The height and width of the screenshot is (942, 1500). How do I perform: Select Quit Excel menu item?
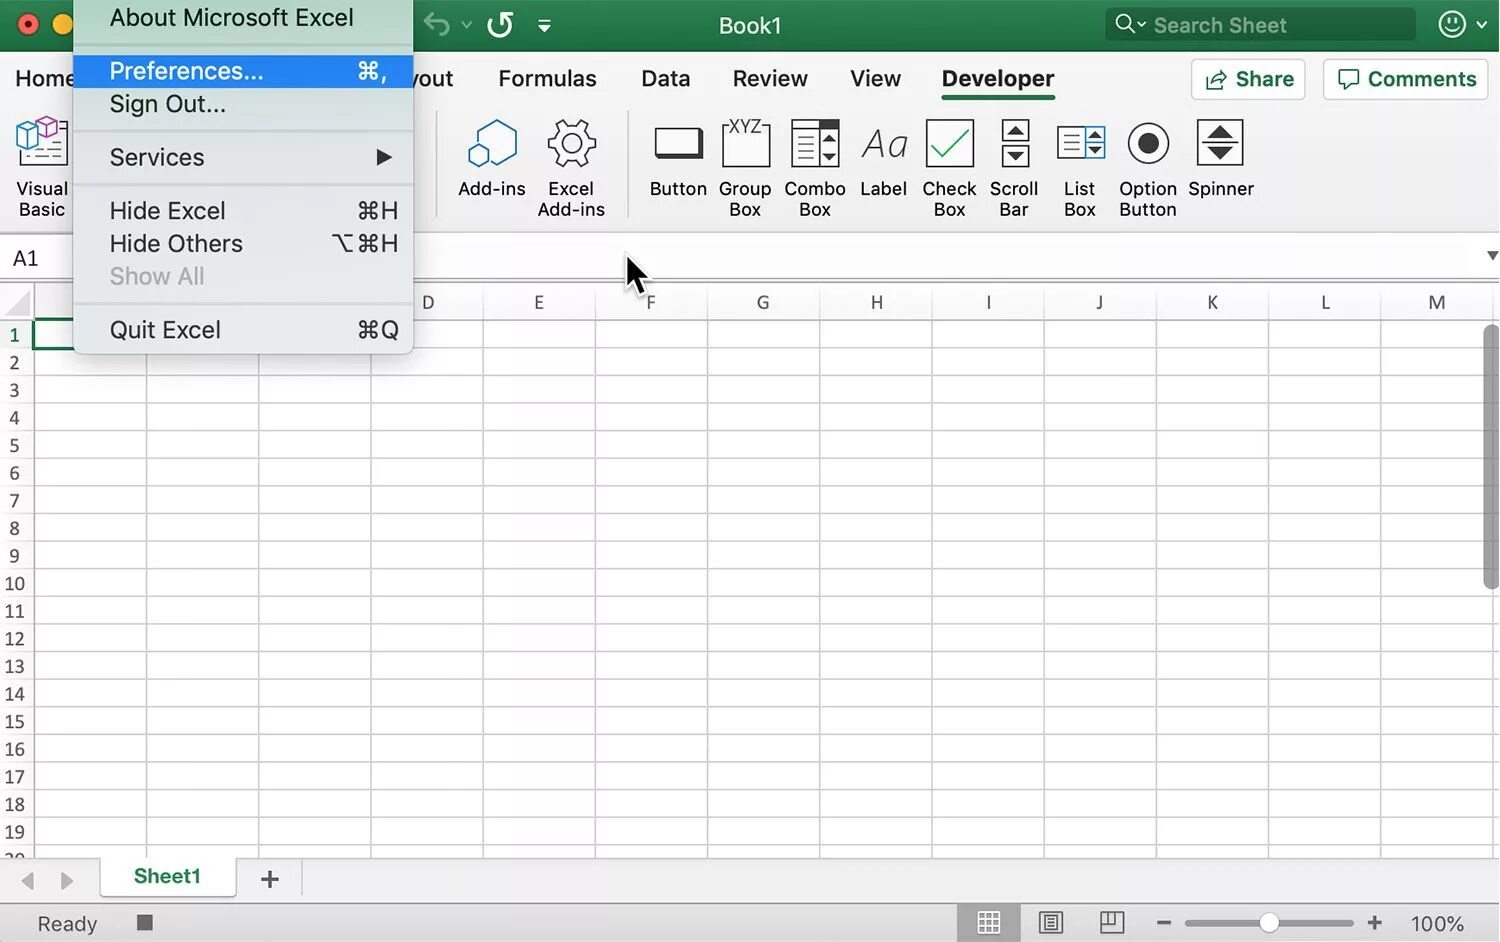(x=243, y=330)
